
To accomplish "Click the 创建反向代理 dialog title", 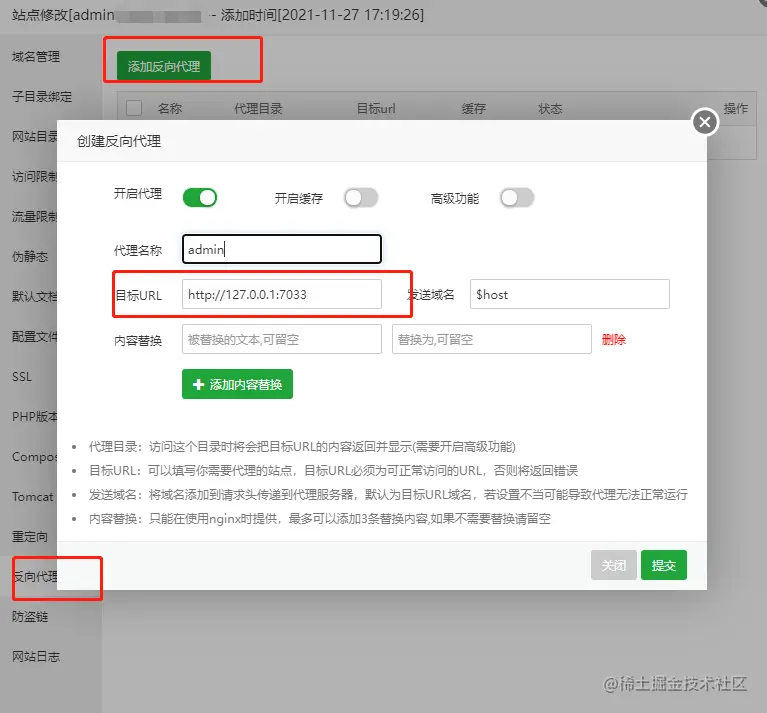I will tap(119, 141).
